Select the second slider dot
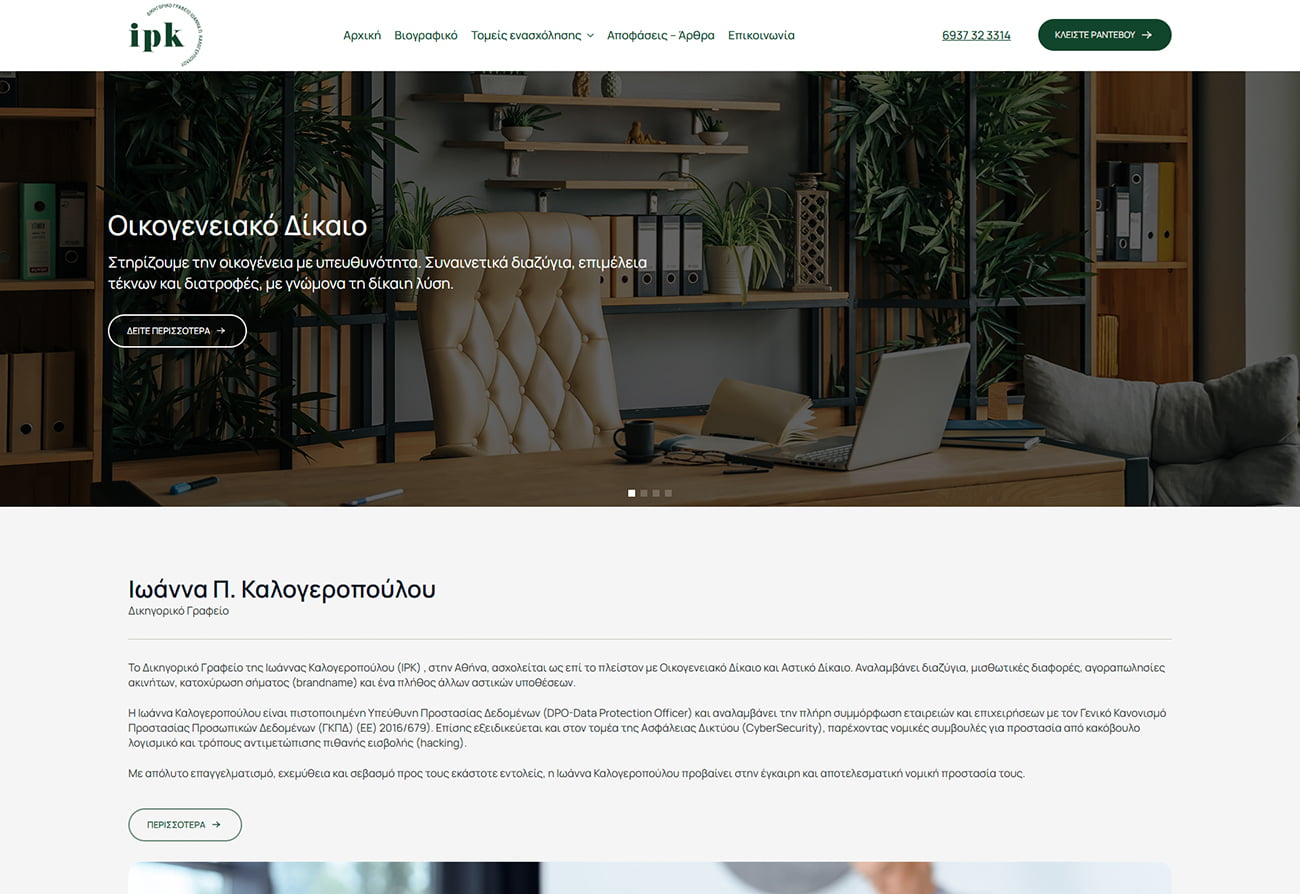Screen dimensions: 1300x894 (x=644, y=493)
